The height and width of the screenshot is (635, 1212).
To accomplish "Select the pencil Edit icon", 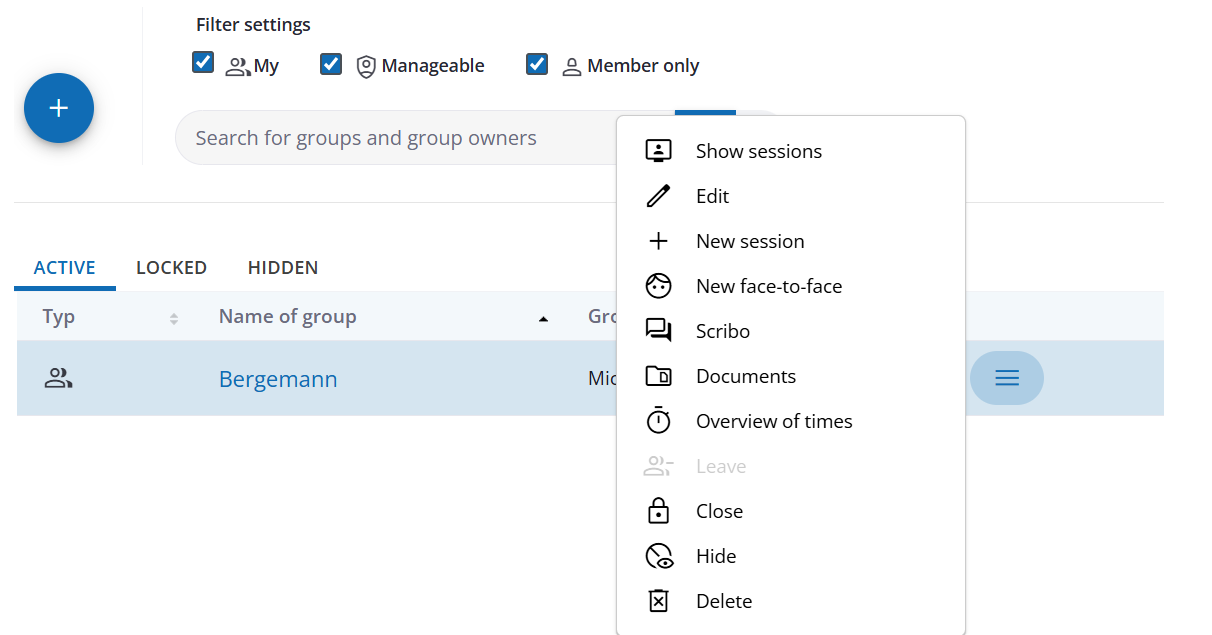I will 659,195.
